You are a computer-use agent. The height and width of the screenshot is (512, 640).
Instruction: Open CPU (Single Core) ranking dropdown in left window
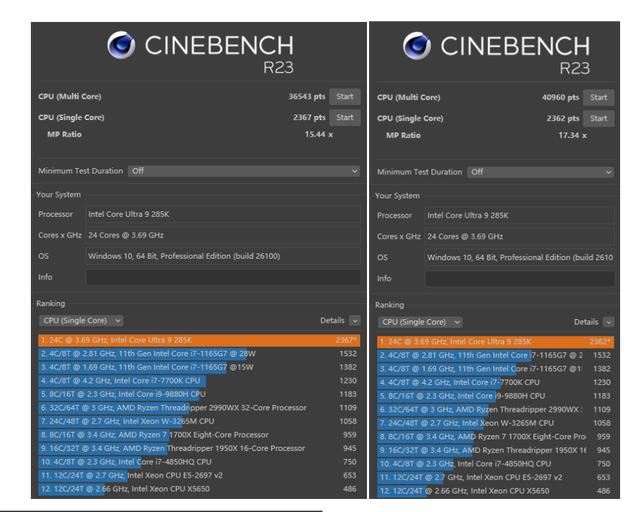(81, 321)
